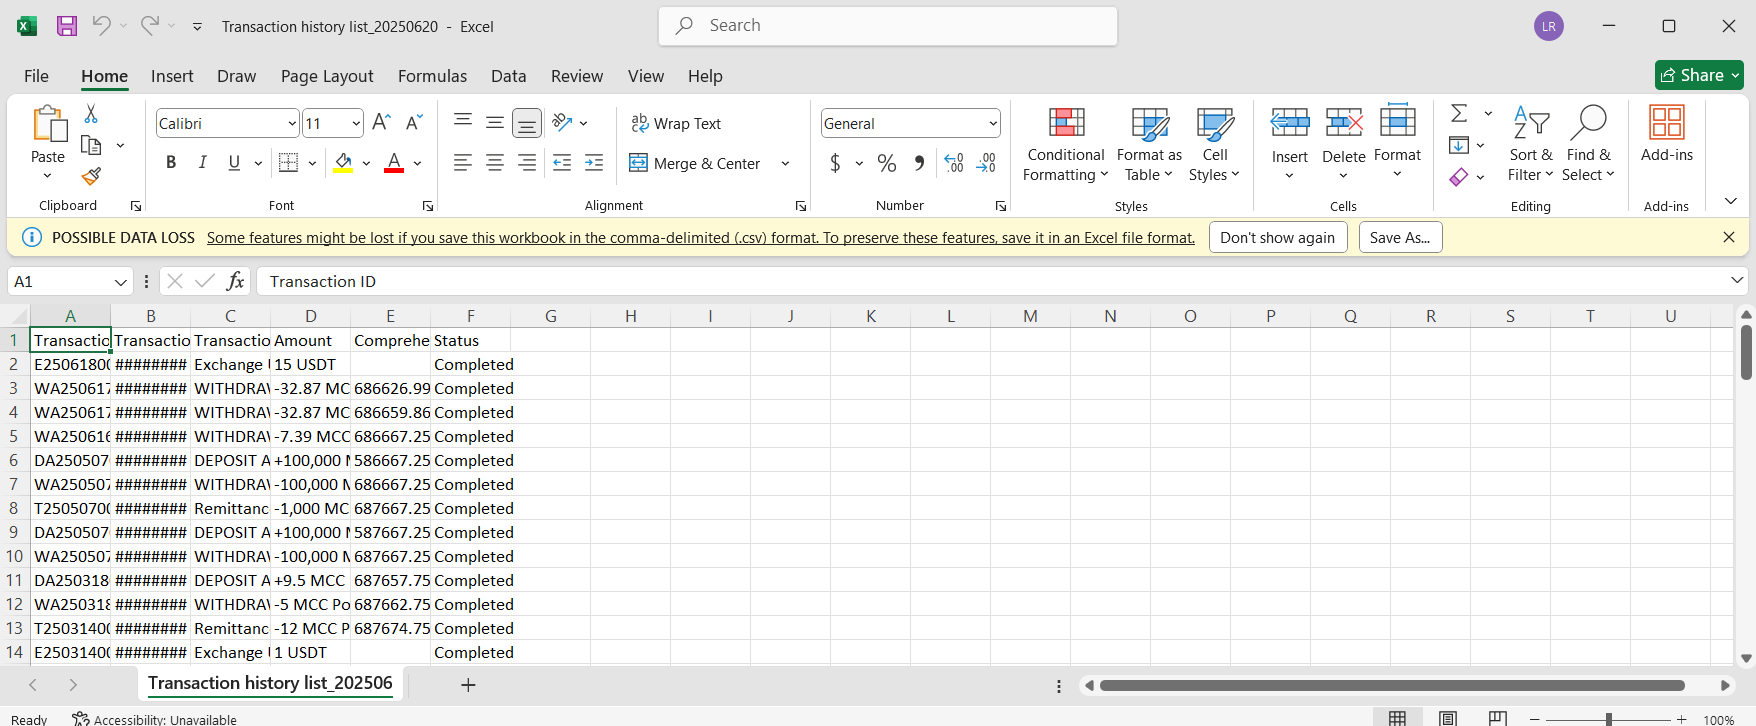1756x726 pixels.
Task: Switch to the Review tab
Action: [x=577, y=76]
